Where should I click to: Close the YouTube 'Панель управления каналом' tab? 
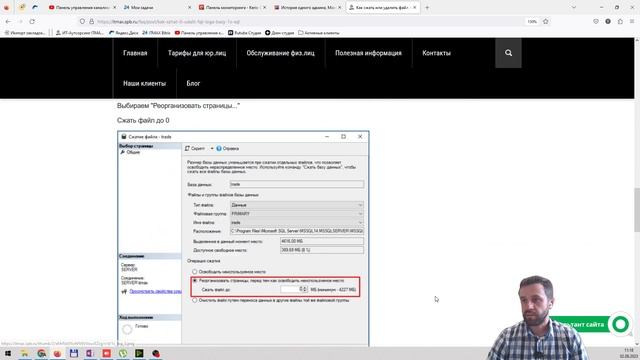pyautogui.click(x=114, y=7)
